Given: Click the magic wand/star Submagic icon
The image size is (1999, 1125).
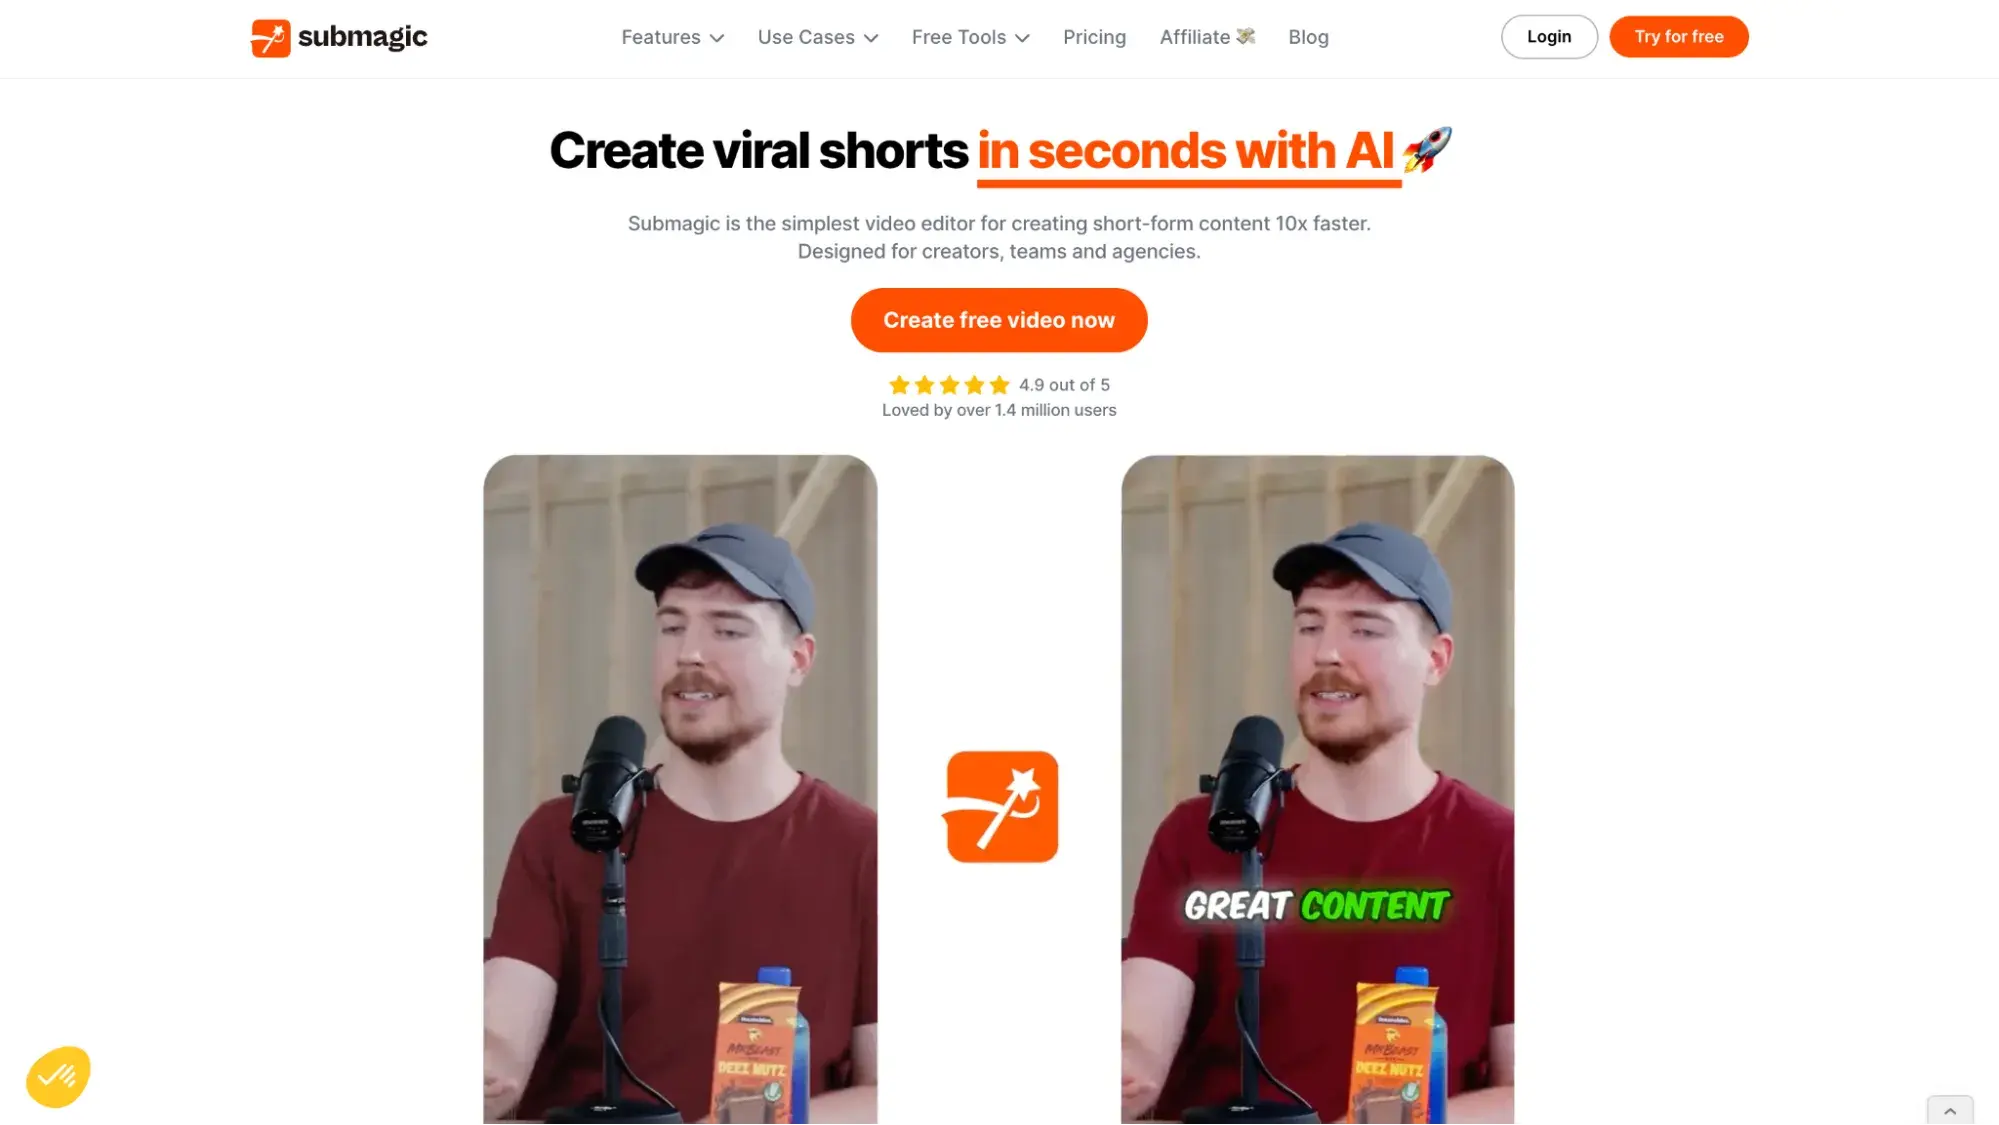Looking at the screenshot, I should pyautogui.click(x=1001, y=805).
